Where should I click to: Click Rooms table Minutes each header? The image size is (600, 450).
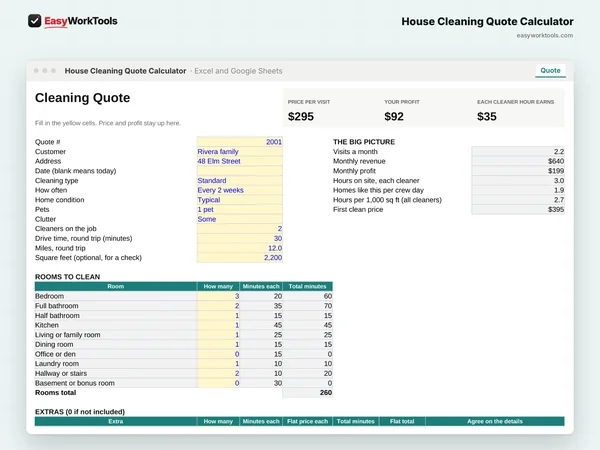point(261,286)
